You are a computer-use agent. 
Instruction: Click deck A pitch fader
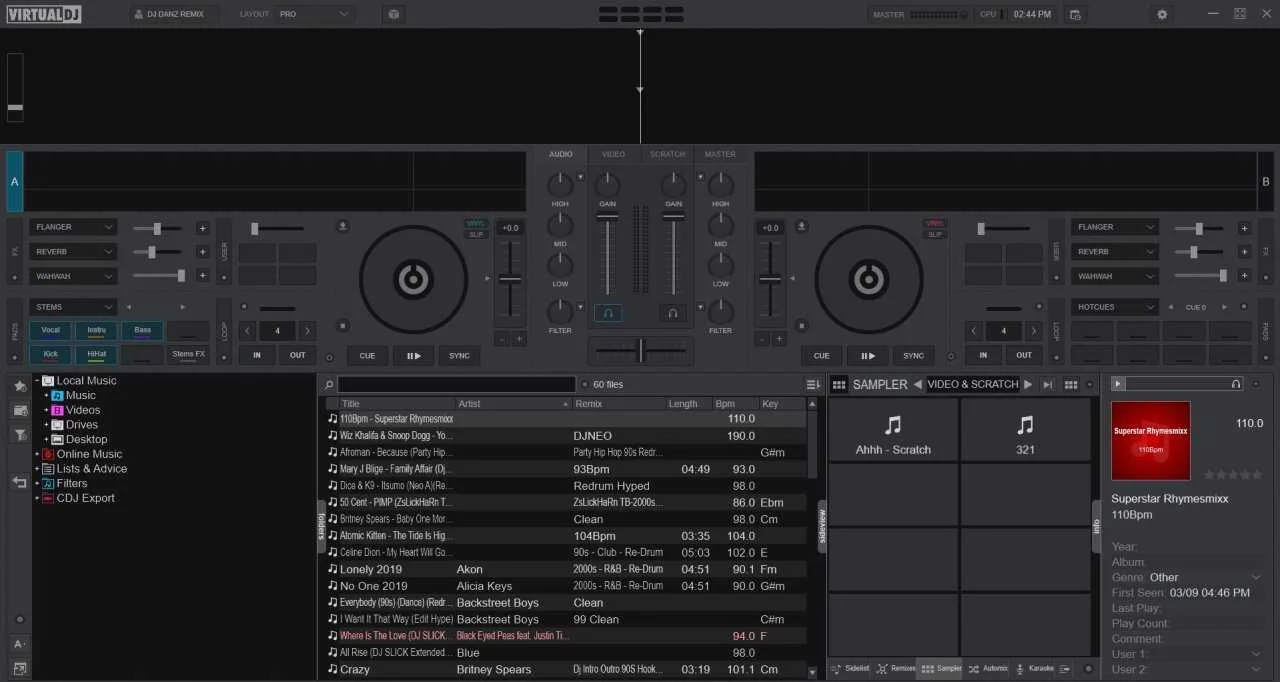pyautogui.click(x=510, y=281)
